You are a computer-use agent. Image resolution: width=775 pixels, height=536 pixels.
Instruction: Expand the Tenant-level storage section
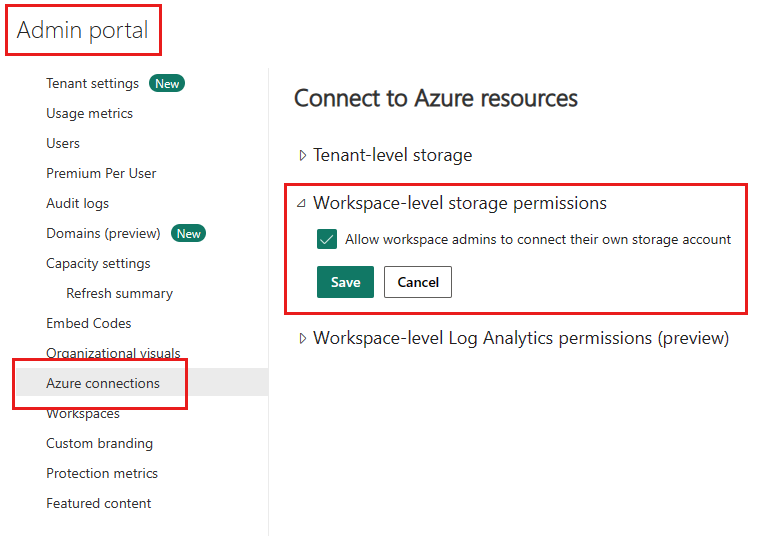(x=303, y=156)
